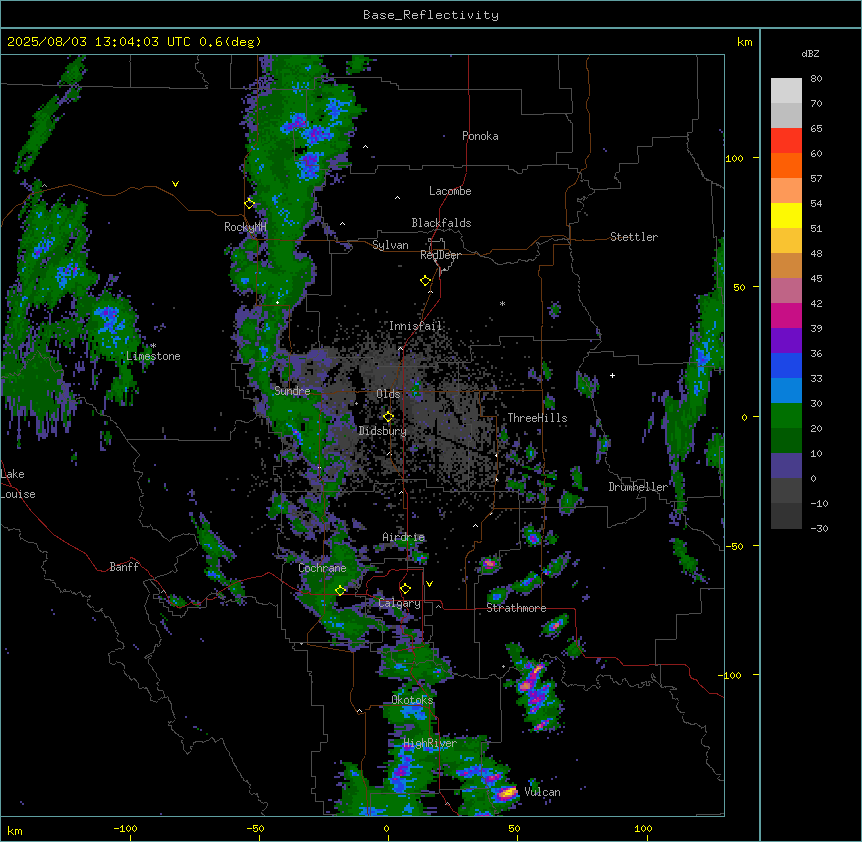The width and height of the screenshot is (862, 842).
Task: Click the asterisk marker east of Innisfail
Action: coord(502,303)
